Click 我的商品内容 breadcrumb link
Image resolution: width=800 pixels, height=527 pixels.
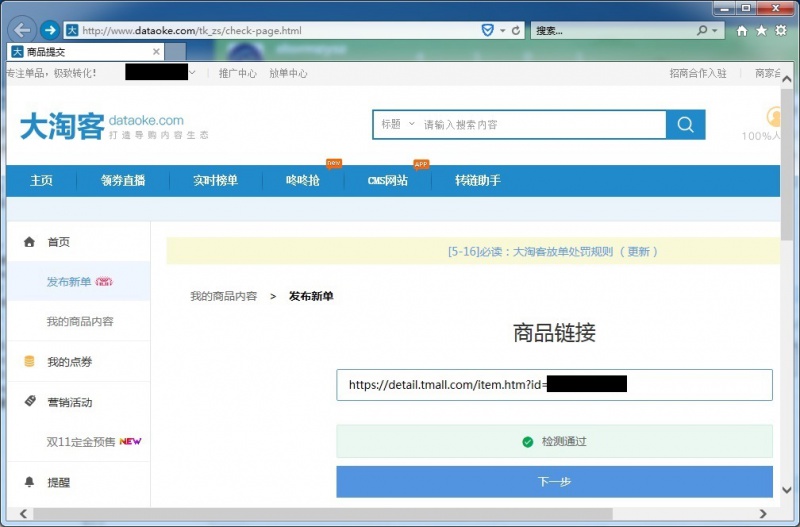[223, 296]
